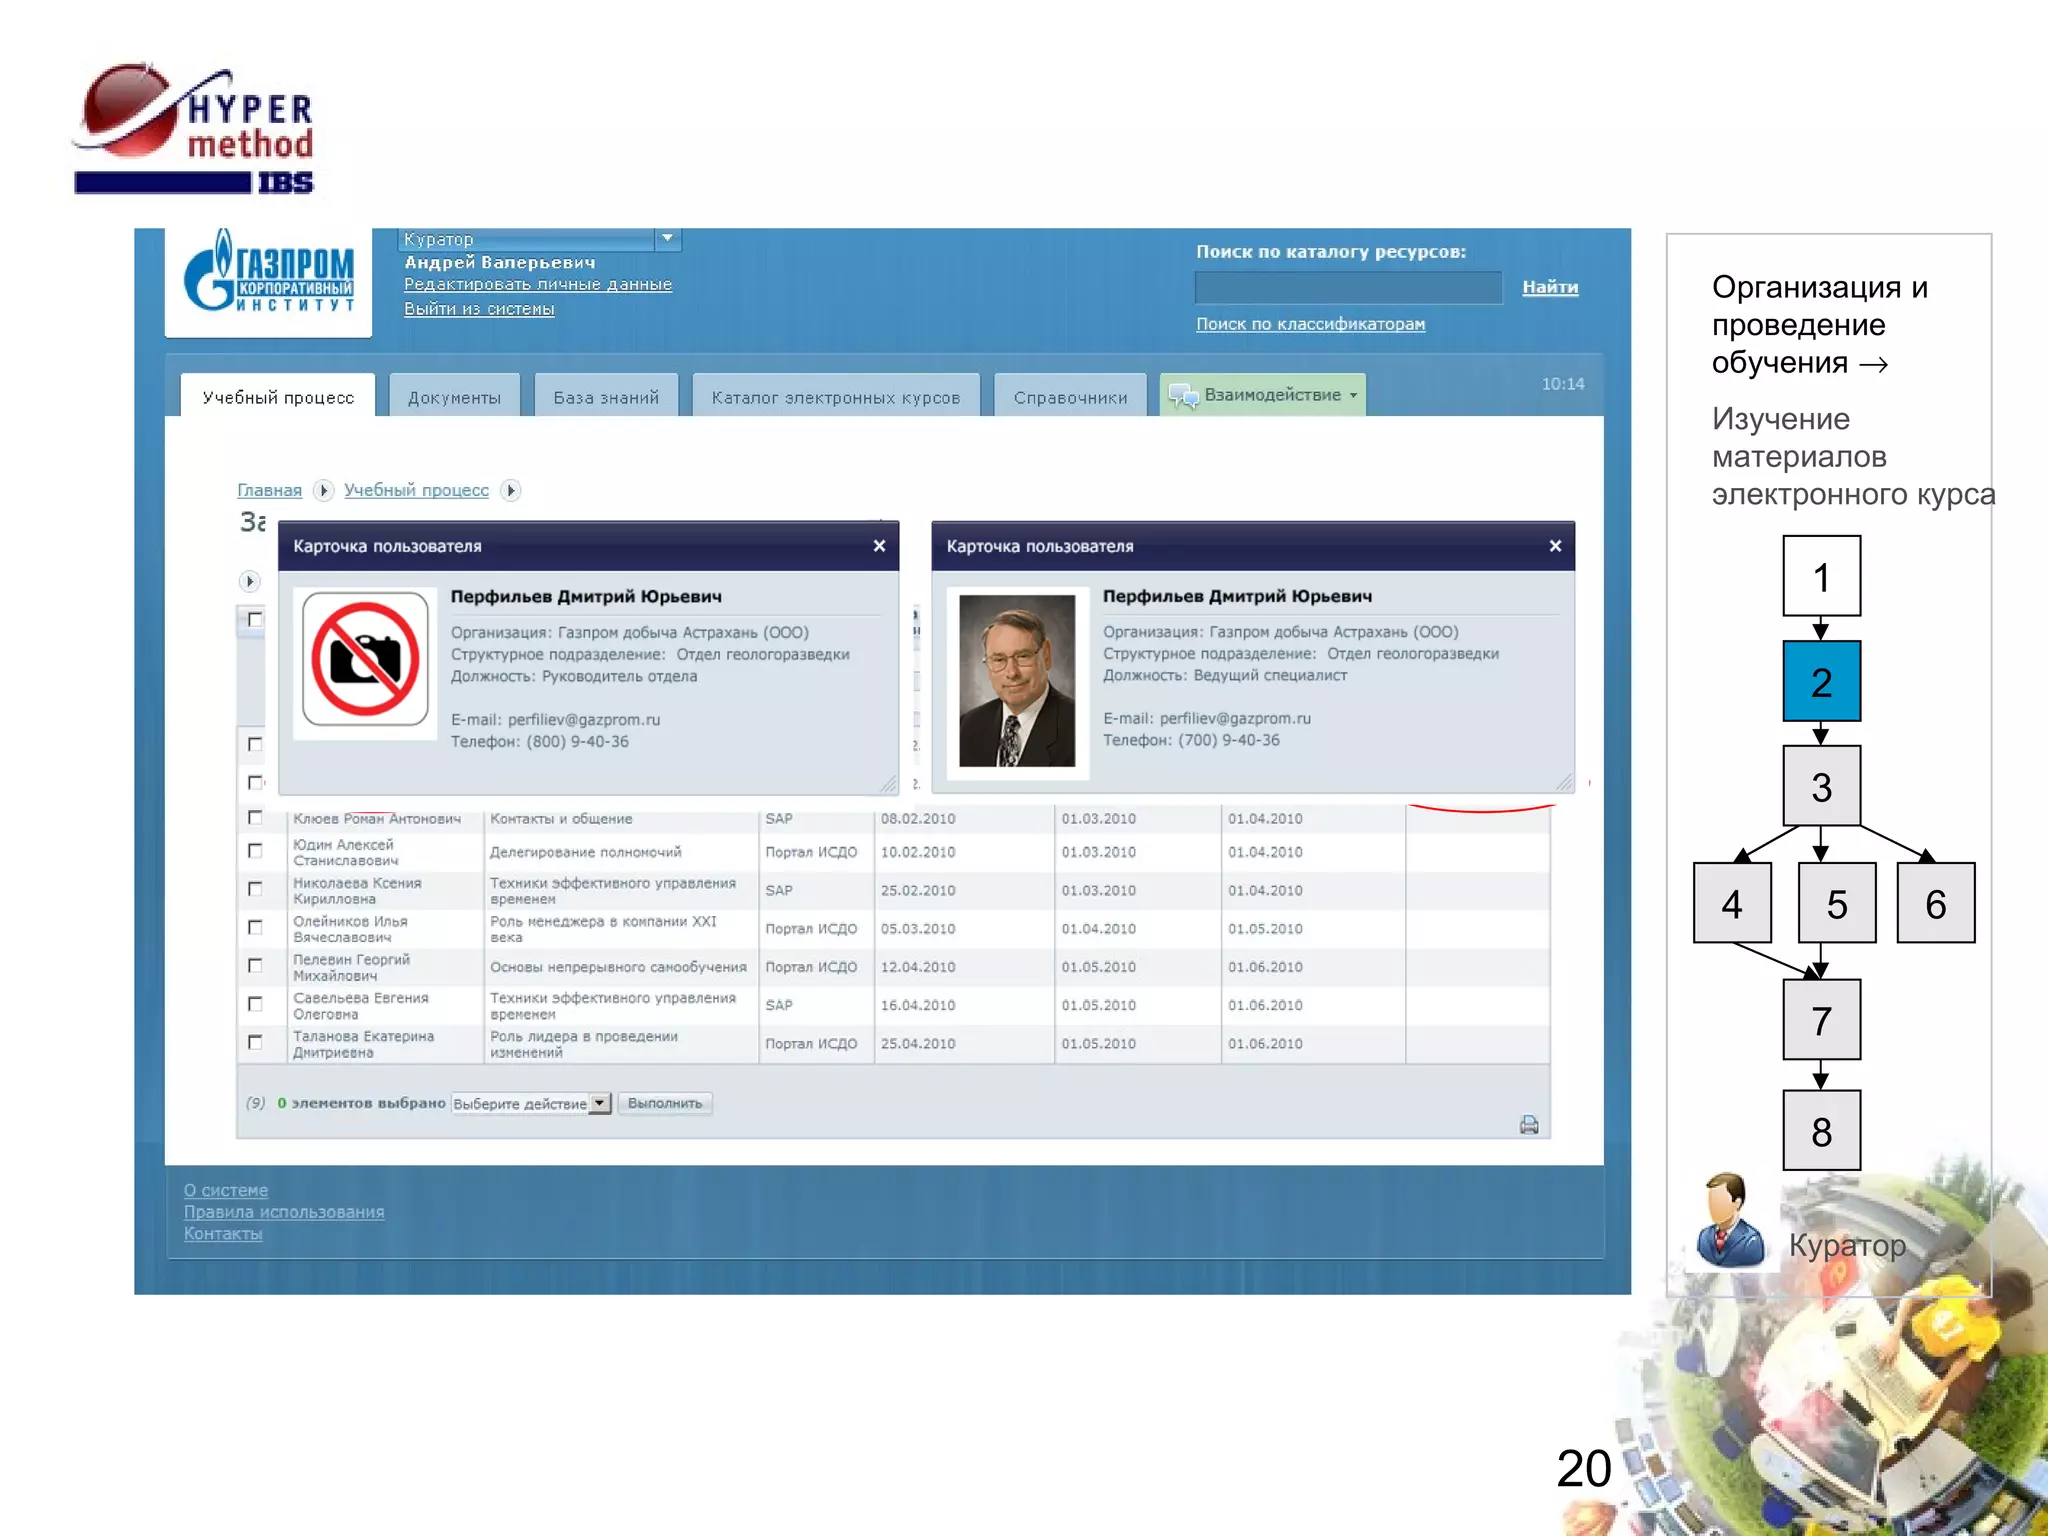Click arrow icon after Учебный процесс breadcrumb
The width and height of the screenshot is (2048, 1536).
click(510, 490)
